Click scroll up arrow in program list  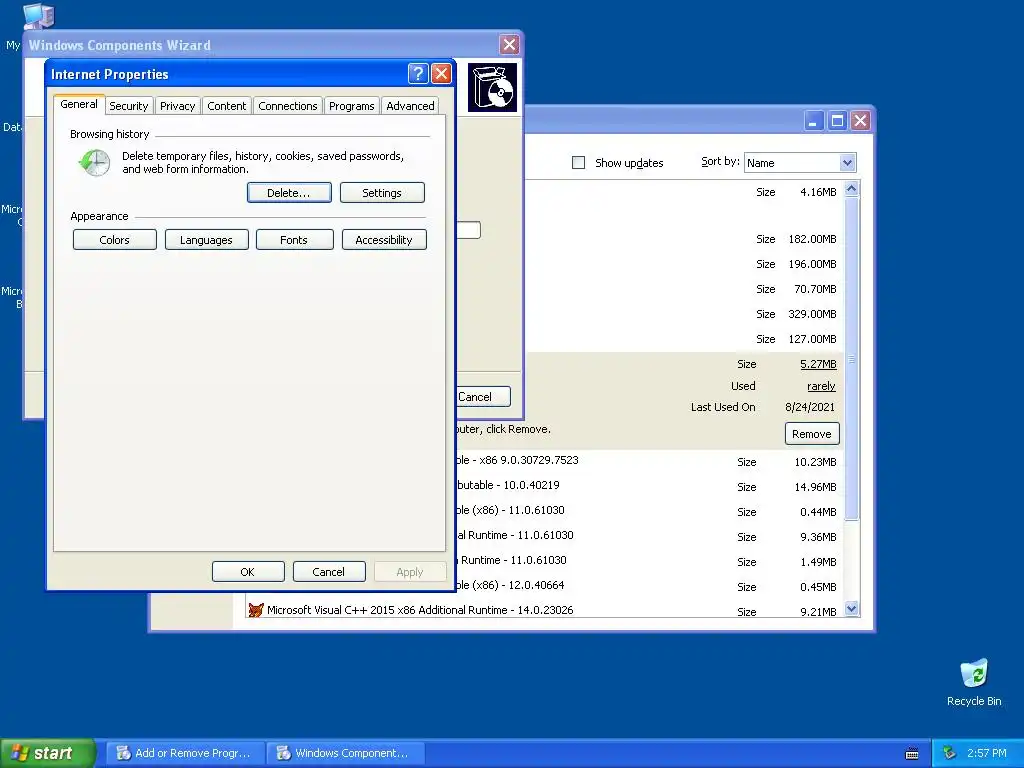click(x=851, y=189)
